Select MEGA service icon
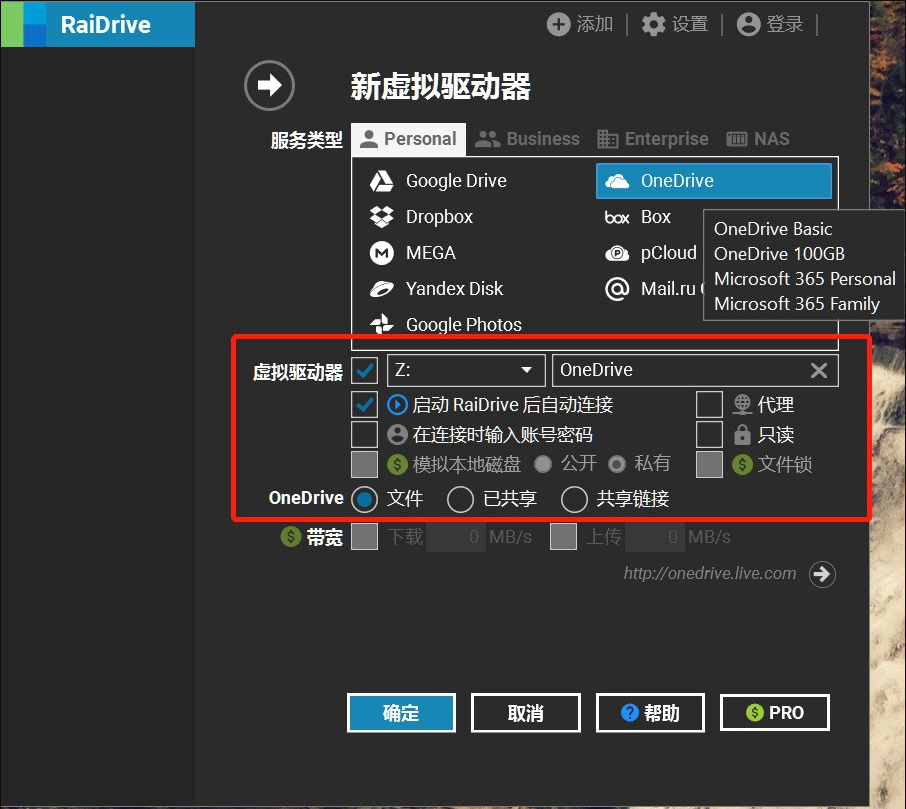Viewport: 906px width, 809px height. coord(381,253)
